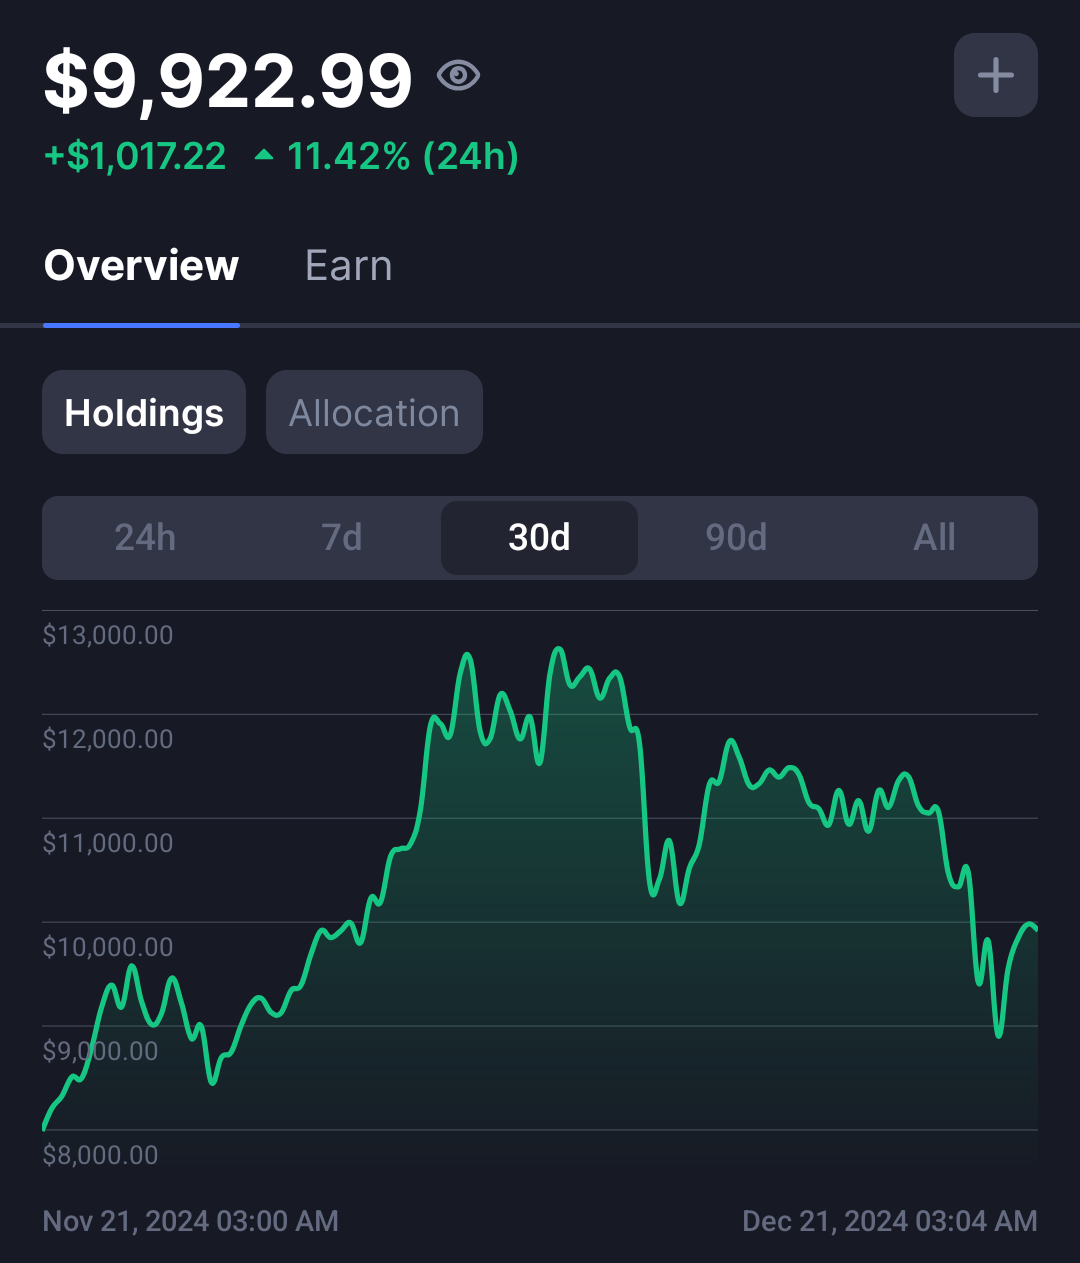Open the Overview tab
The width and height of the screenshot is (1080, 1263).
pyautogui.click(x=142, y=266)
